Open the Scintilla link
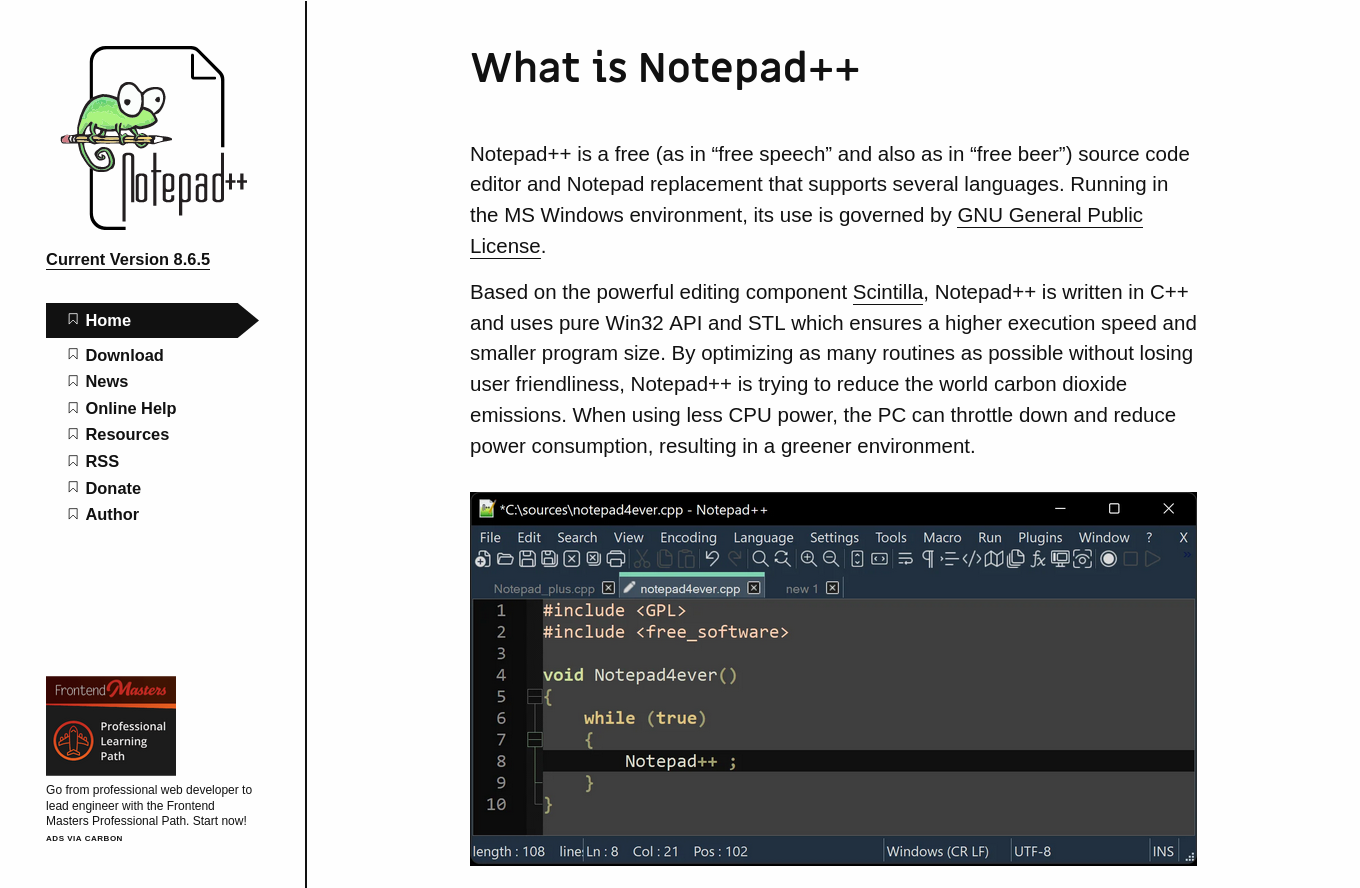The width and height of the screenshot is (1360, 888). (888, 292)
